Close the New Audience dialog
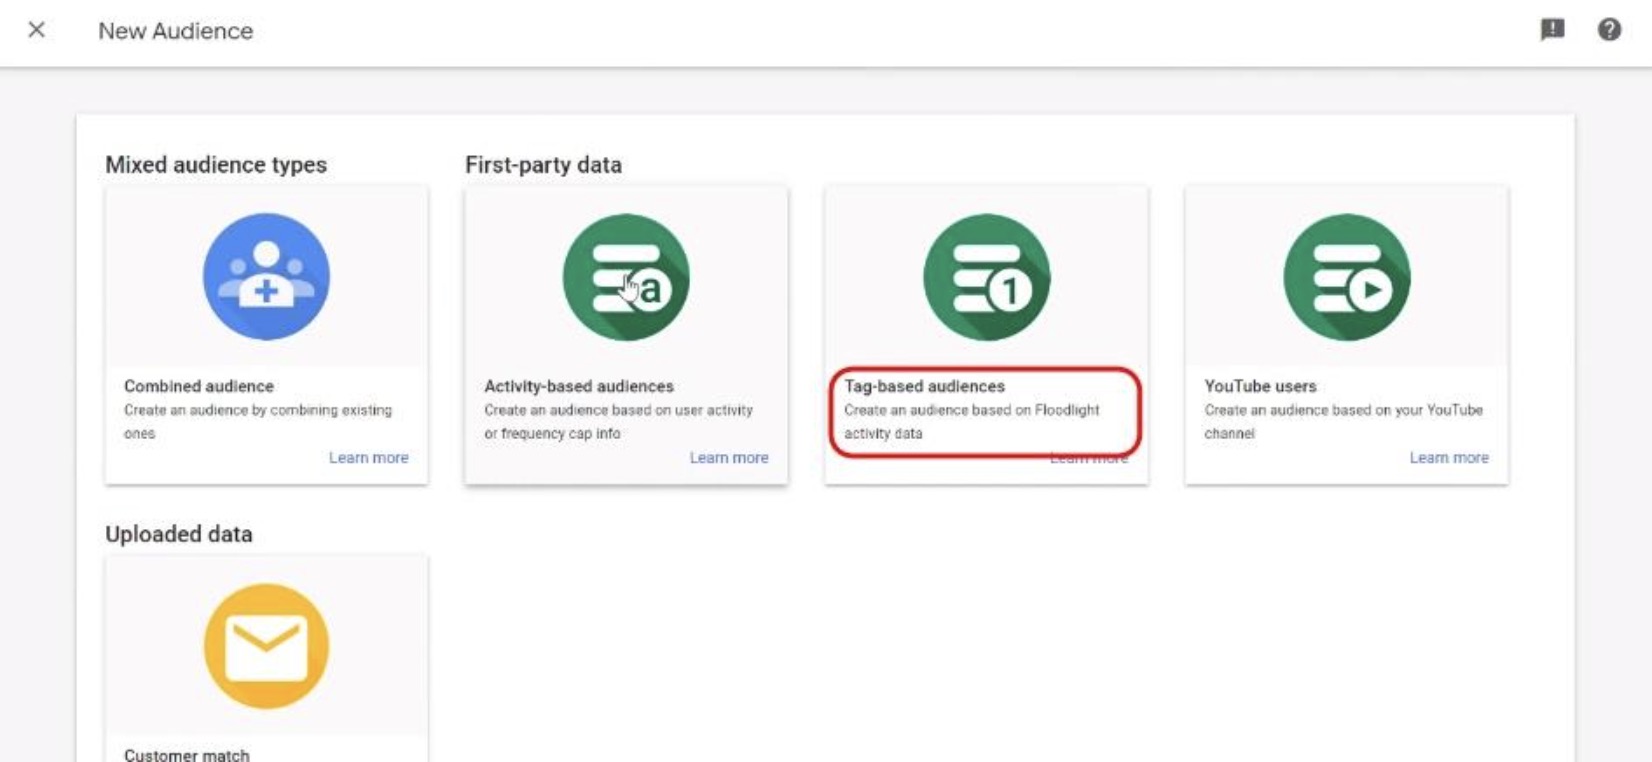The width and height of the screenshot is (1652, 762). tap(37, 30)
